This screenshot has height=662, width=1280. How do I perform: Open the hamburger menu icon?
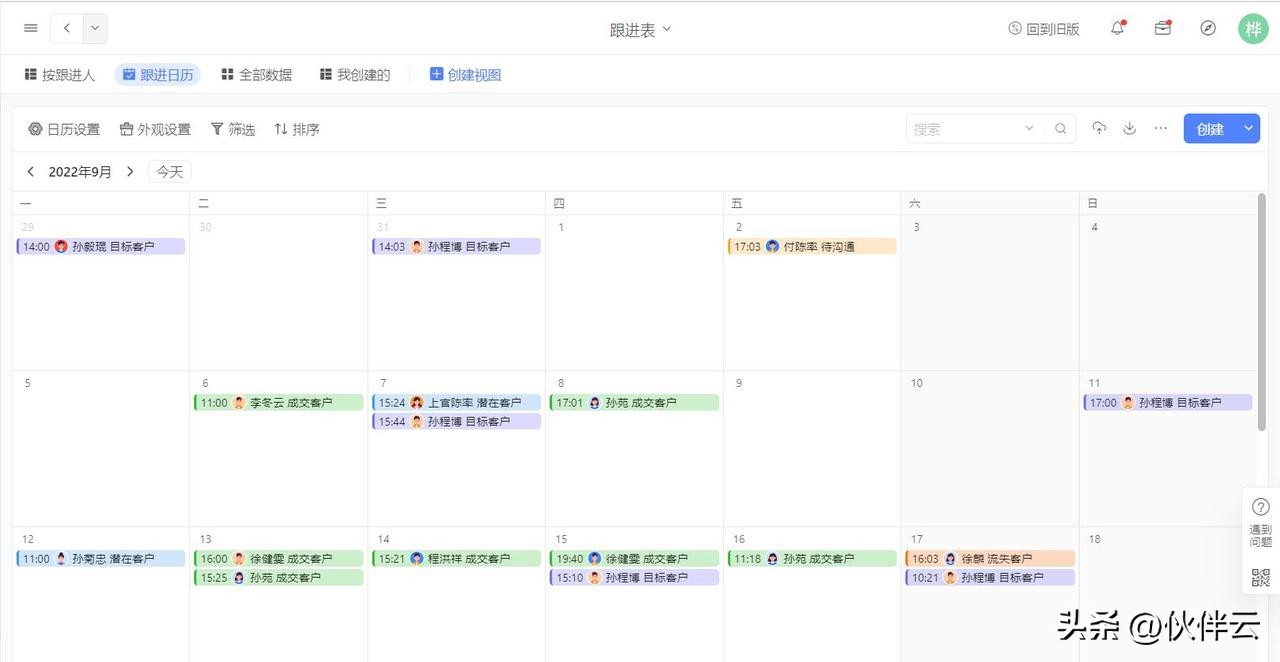click(30, 28)
